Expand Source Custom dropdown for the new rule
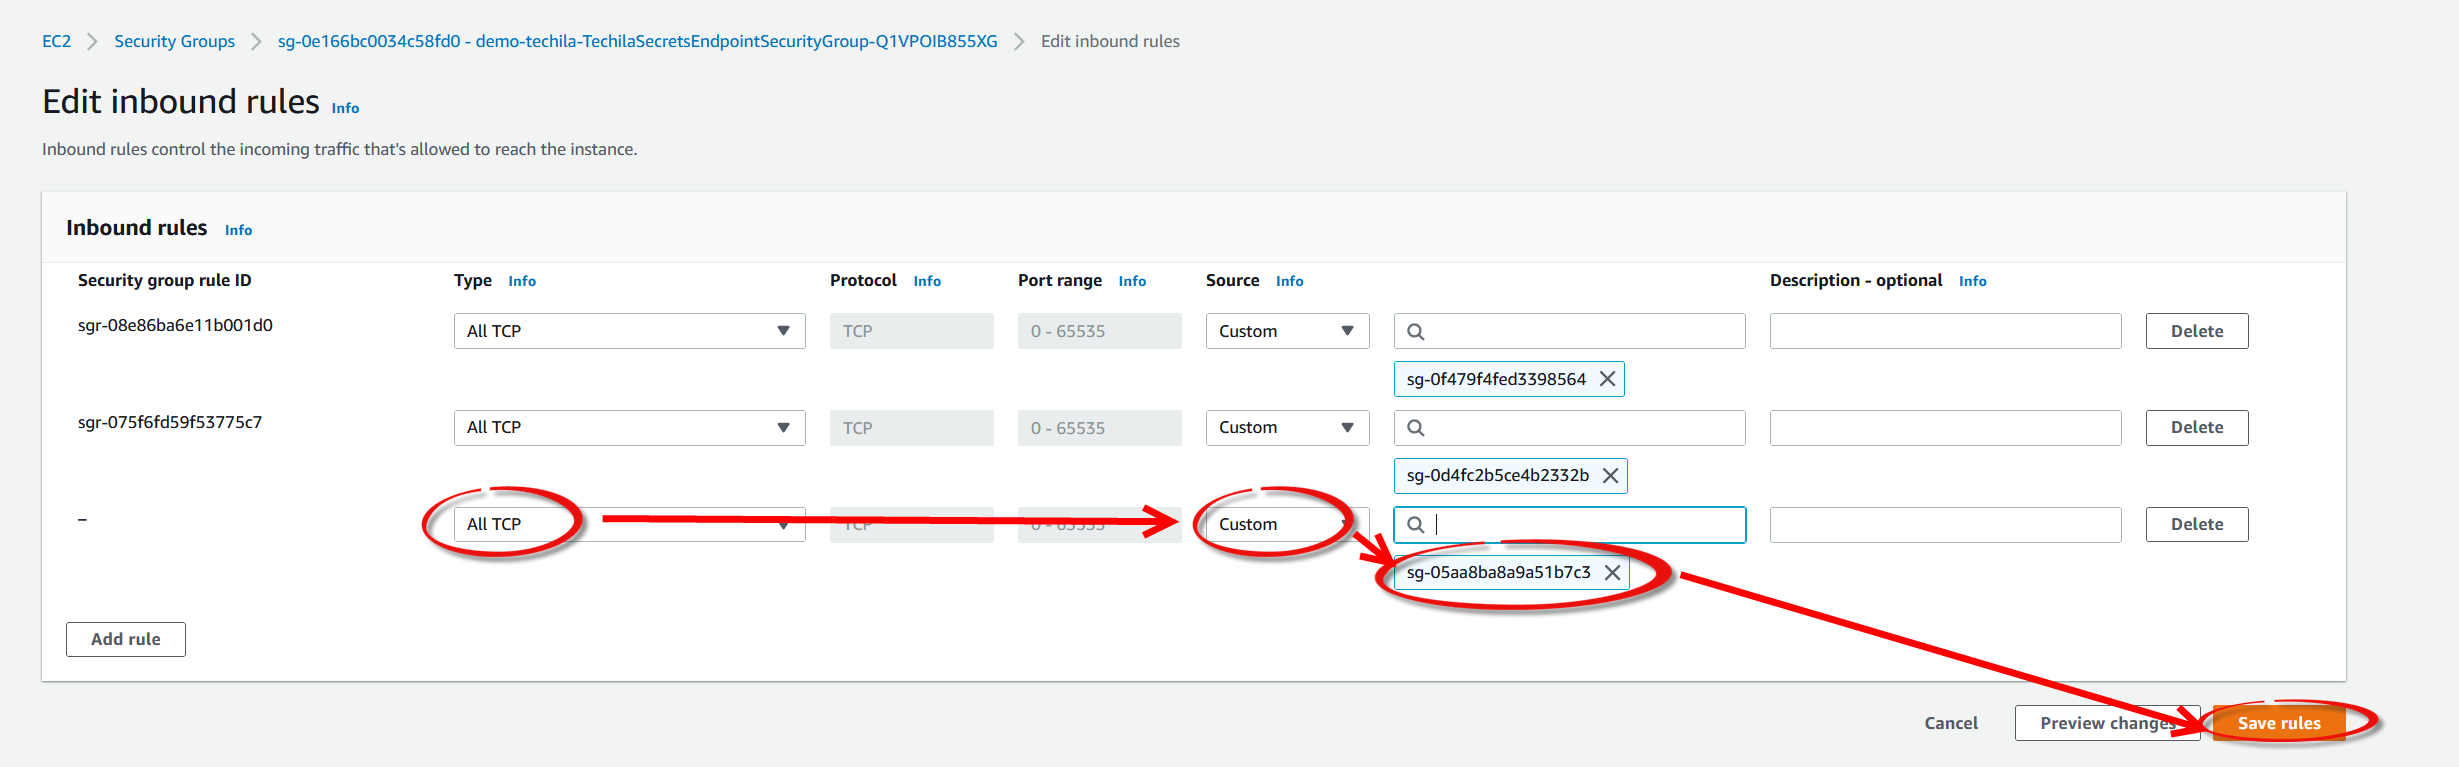 [1286, 525]
